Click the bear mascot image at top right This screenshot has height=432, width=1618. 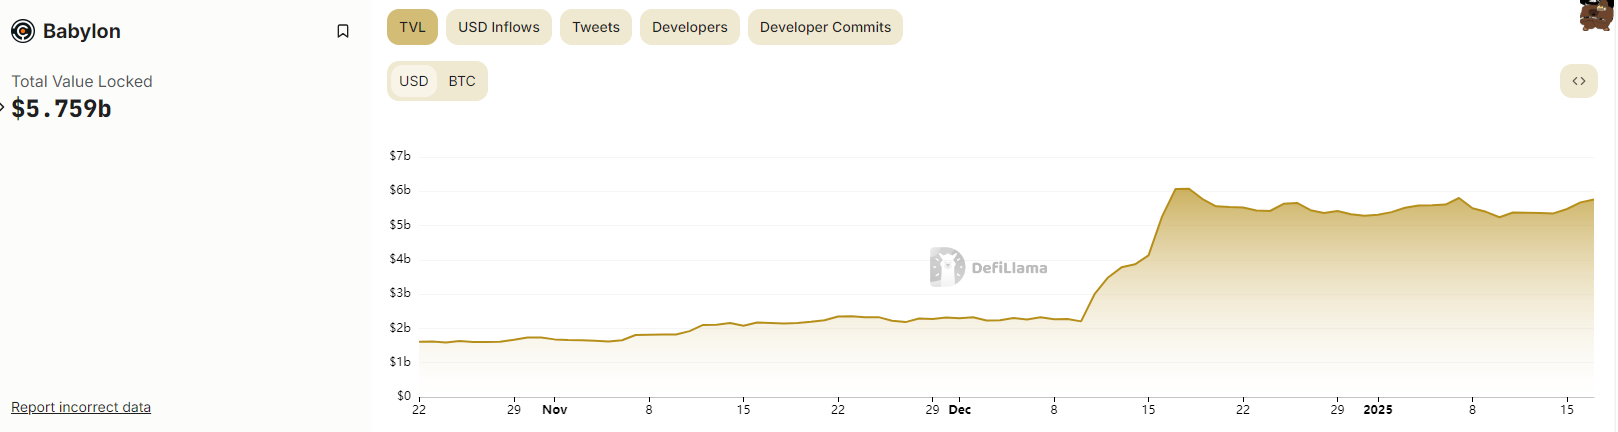click(1597, 15)
